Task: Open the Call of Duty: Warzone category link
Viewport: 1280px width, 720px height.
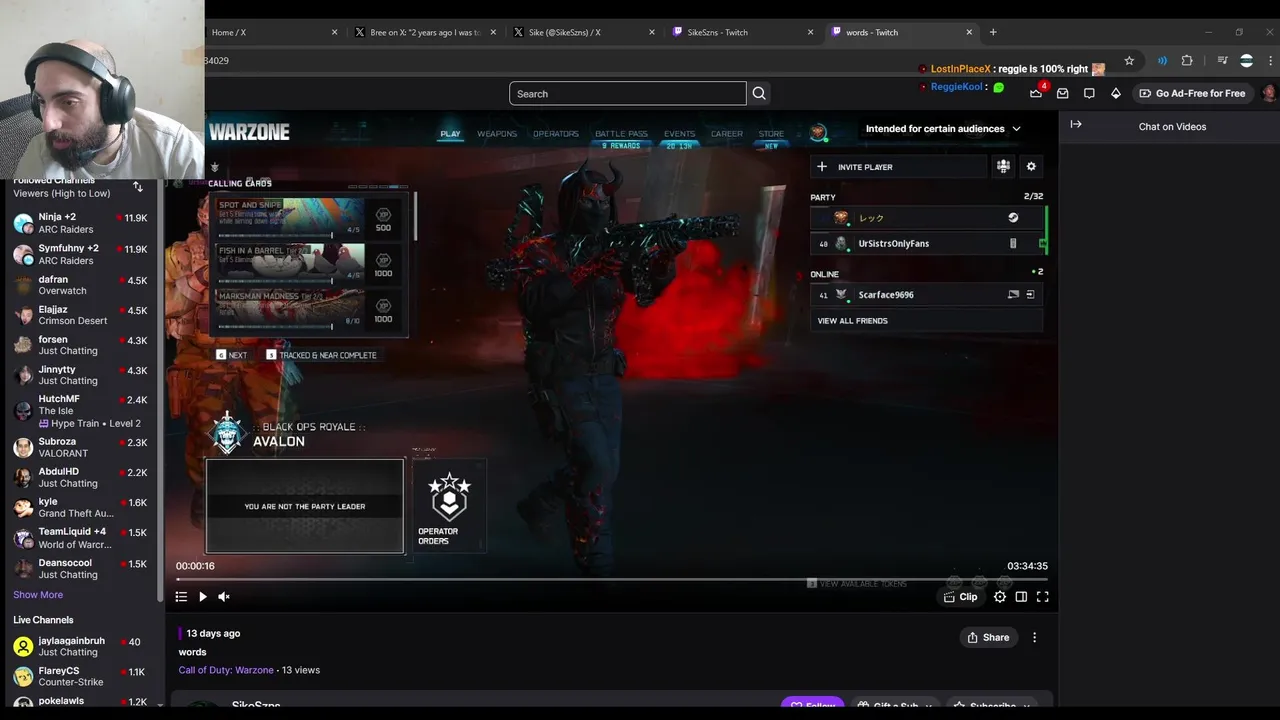Action: [226, 670]
